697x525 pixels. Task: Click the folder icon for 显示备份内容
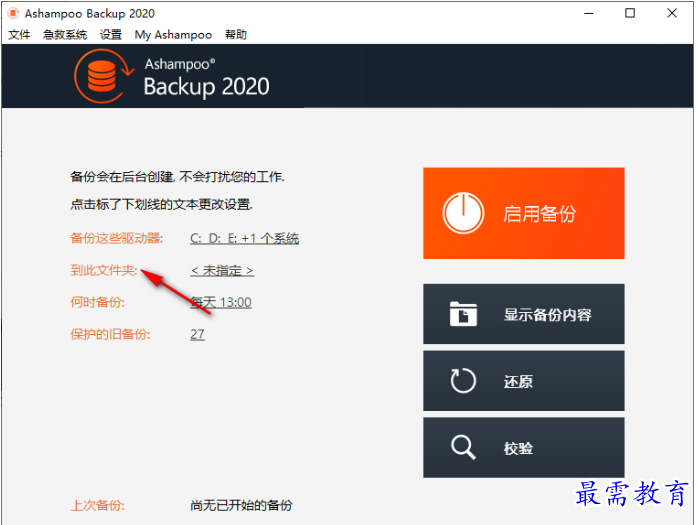point(463,314)
